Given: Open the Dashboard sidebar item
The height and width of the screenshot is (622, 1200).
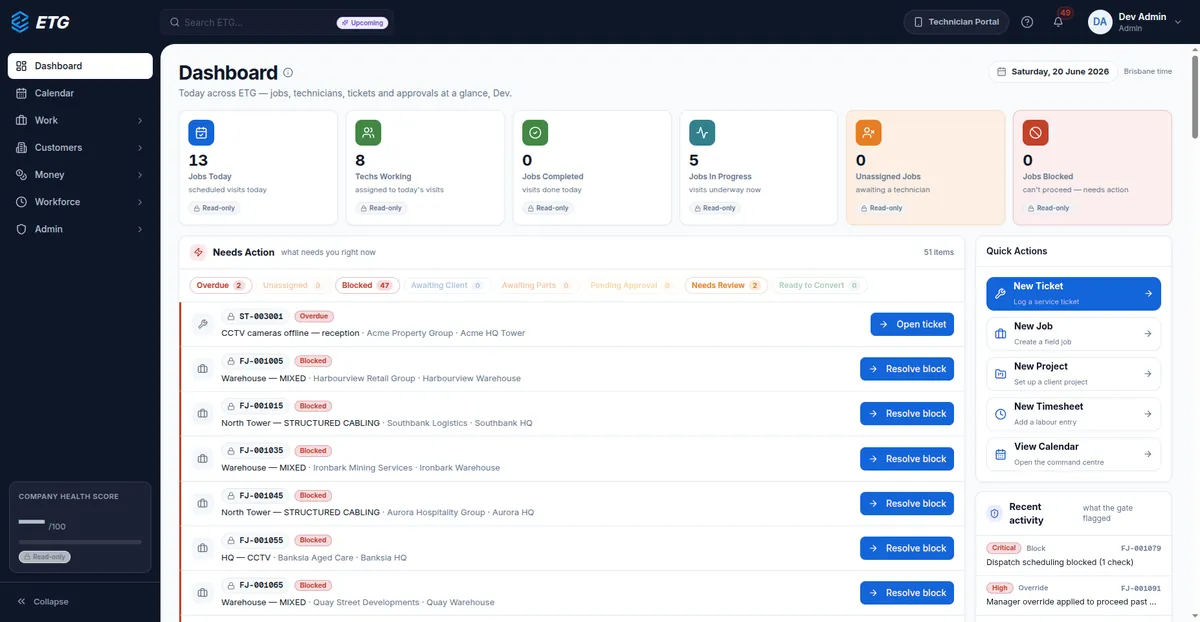Looking at the screenshot, I should click(x=80, y=66).
